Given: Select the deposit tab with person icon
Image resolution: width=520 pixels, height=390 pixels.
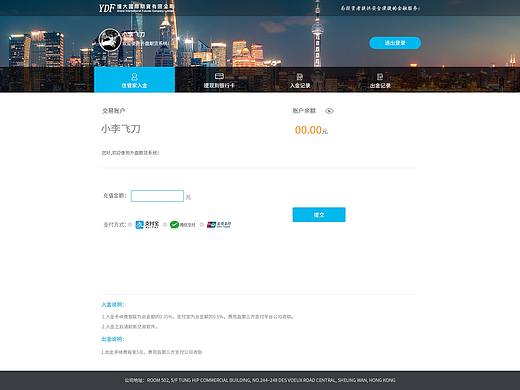Looking at the screenshot, I should [x=134, y=80].
